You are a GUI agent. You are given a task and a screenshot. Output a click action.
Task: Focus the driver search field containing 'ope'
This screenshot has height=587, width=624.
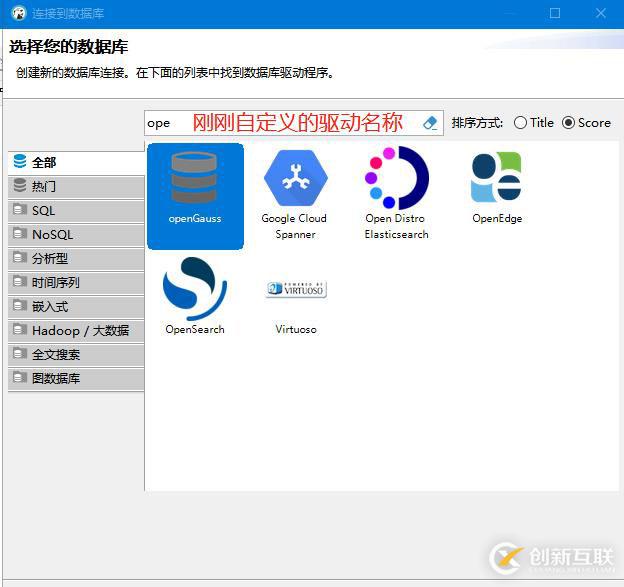pyautogui.click(x=294, y=123)
